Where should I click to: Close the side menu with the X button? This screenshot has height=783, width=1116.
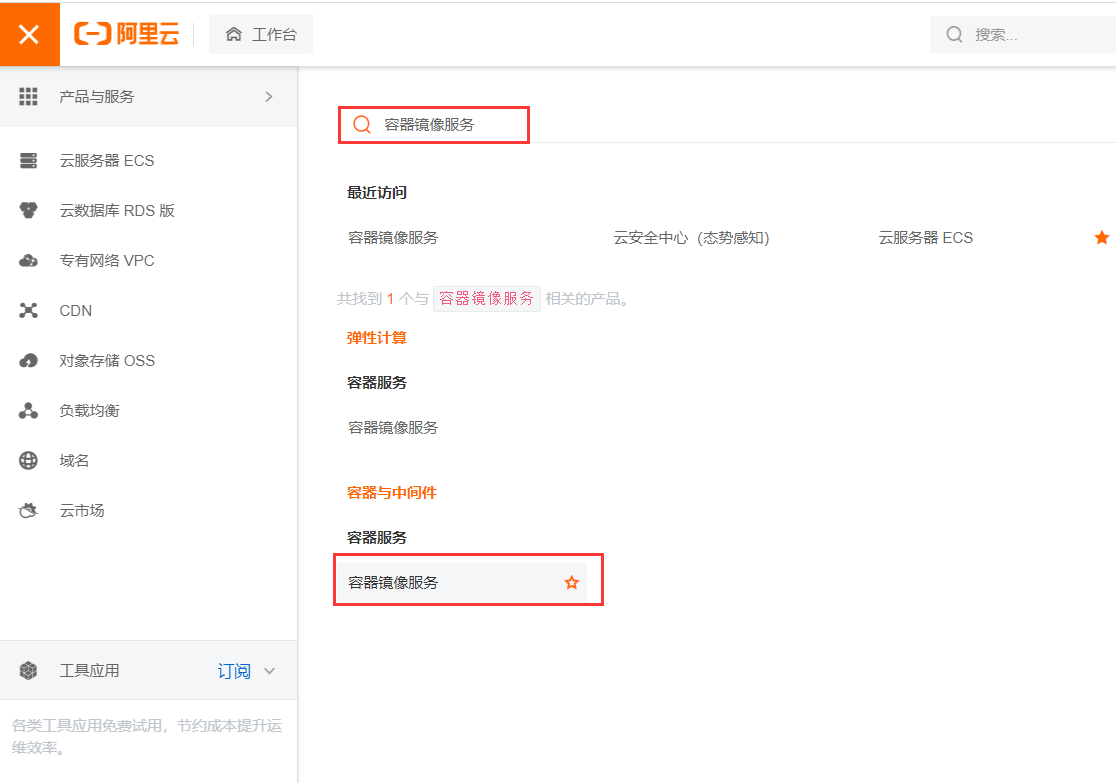point(29,34)
